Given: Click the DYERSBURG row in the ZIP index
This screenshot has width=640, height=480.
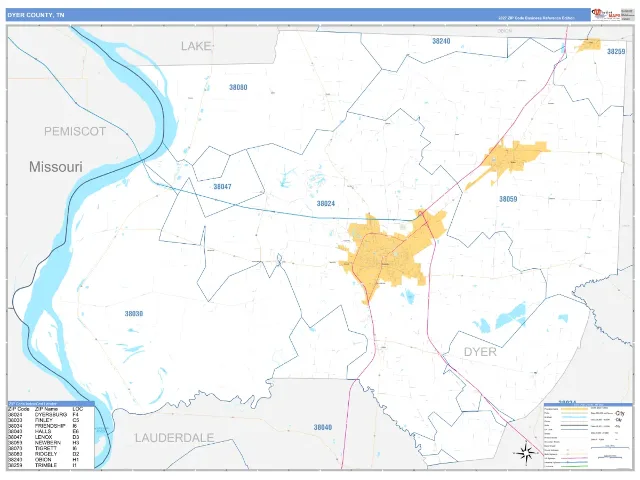Looking at the screenshot, I should [44, 415].
